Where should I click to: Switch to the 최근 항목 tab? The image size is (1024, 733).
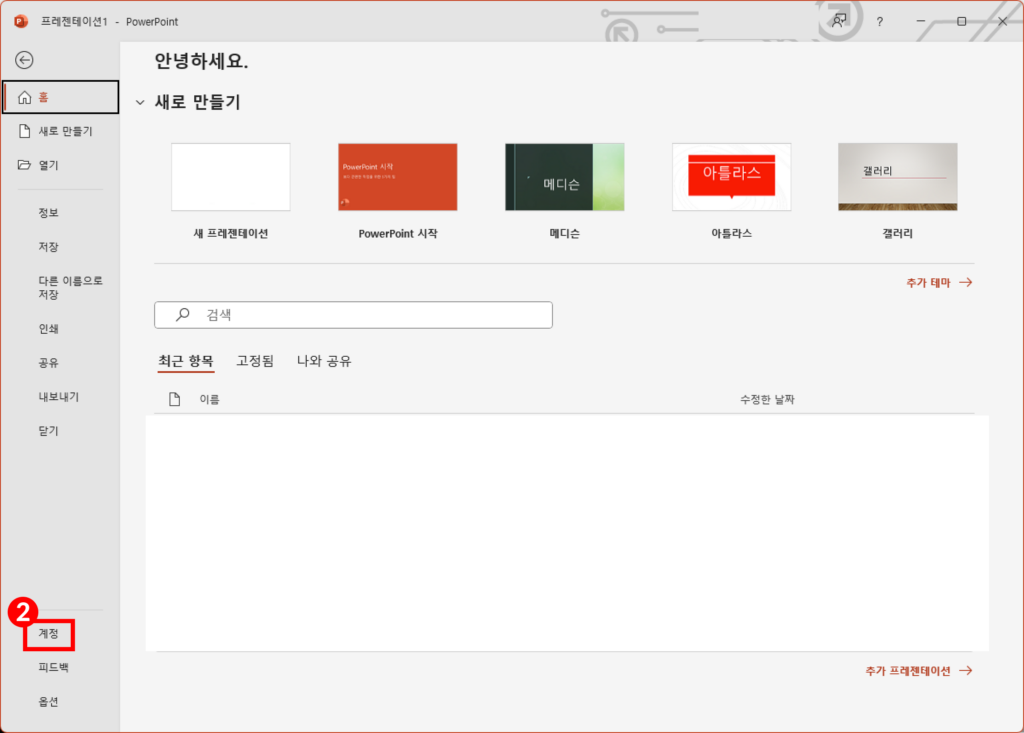[x=186, y=361]
